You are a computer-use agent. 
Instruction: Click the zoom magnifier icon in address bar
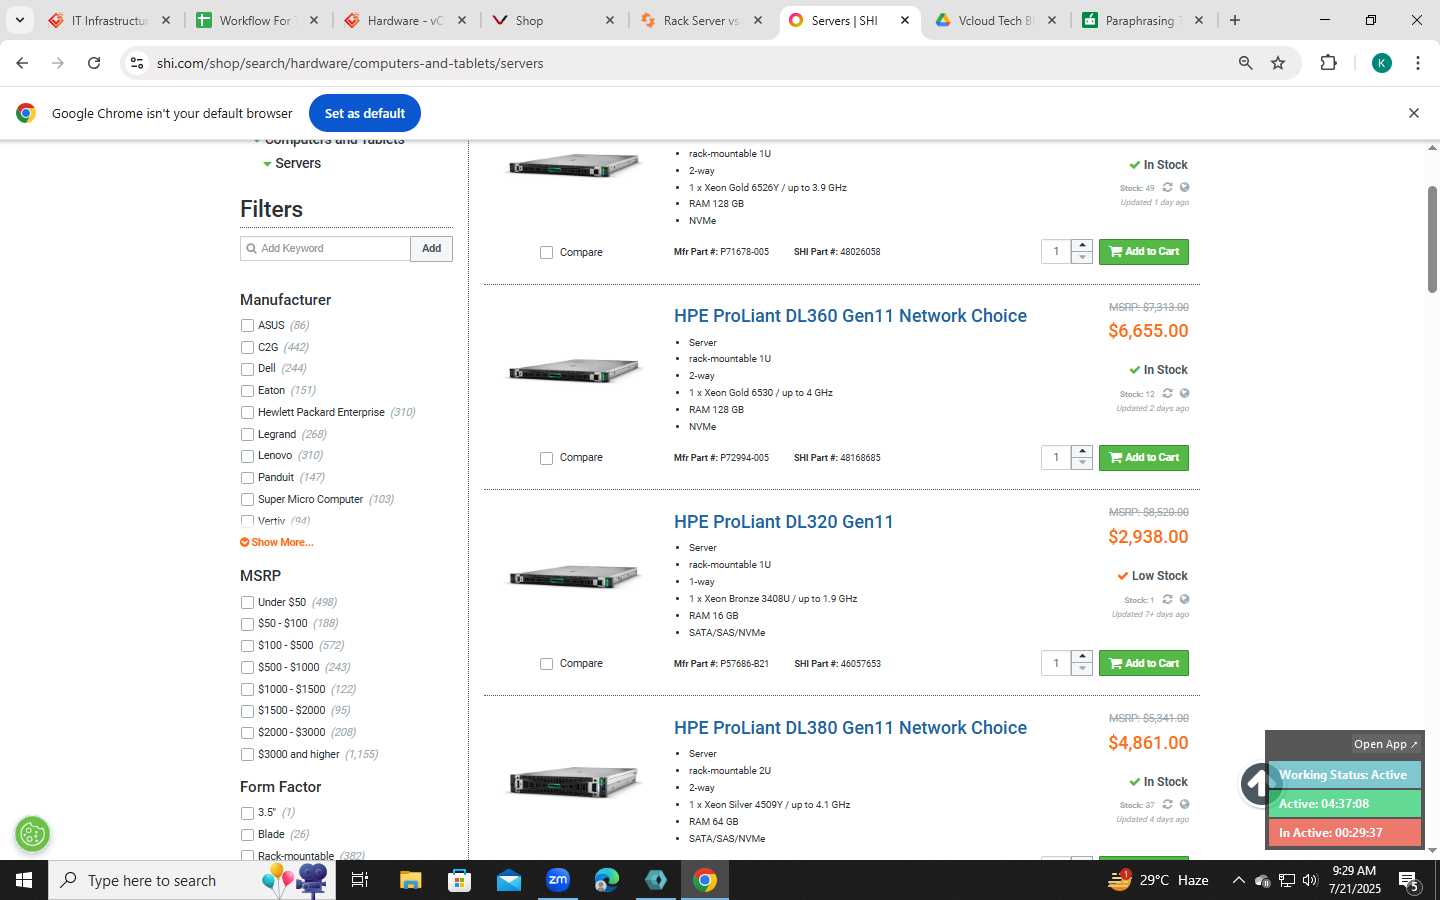tap(1245, 63)
